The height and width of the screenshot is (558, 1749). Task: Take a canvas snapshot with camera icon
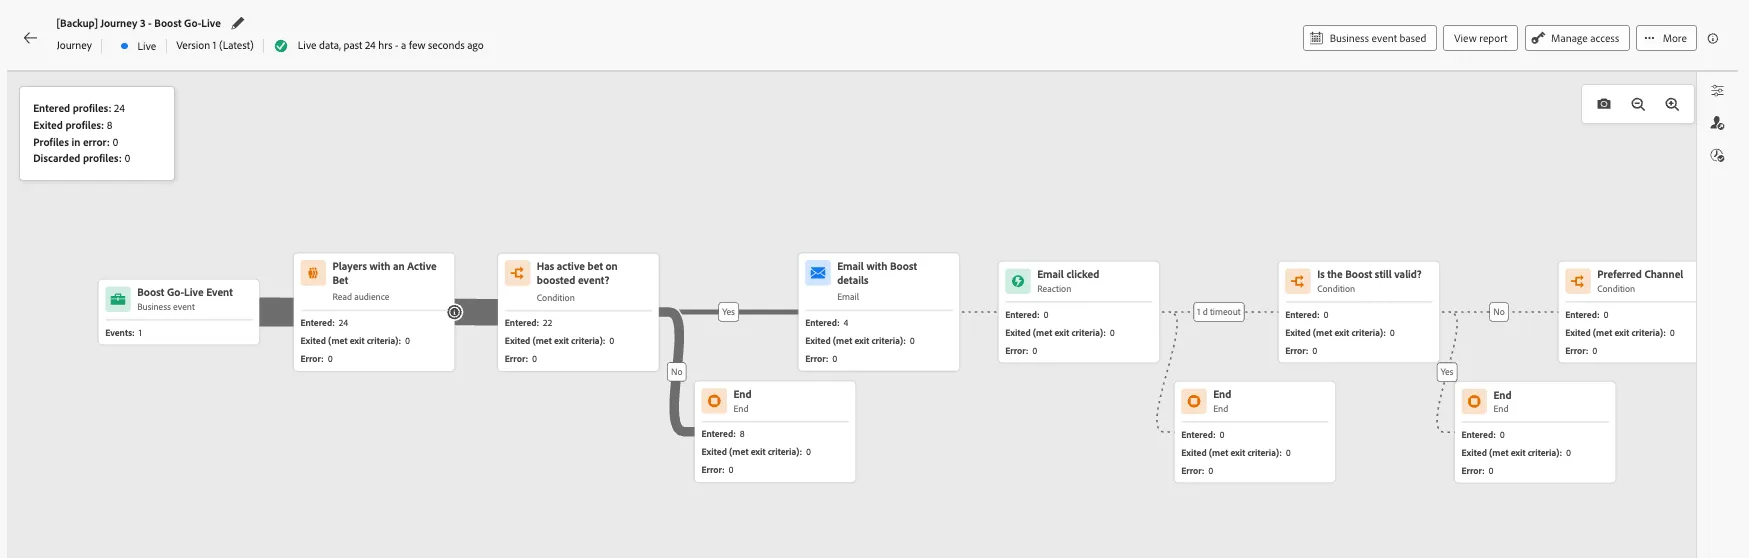[x=1604, y=104]
